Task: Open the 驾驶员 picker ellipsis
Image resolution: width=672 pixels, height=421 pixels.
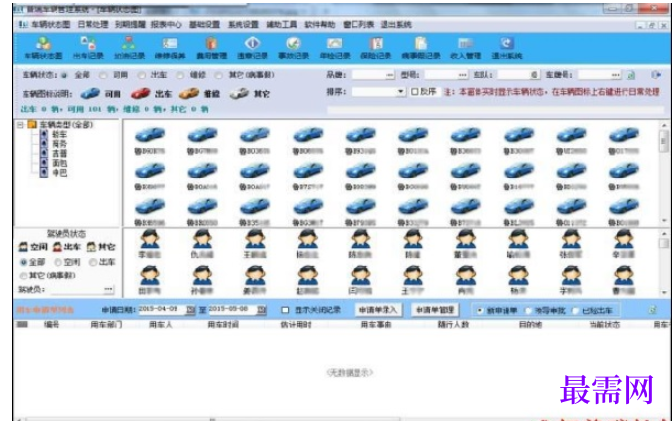Action: tap(108, 289)
